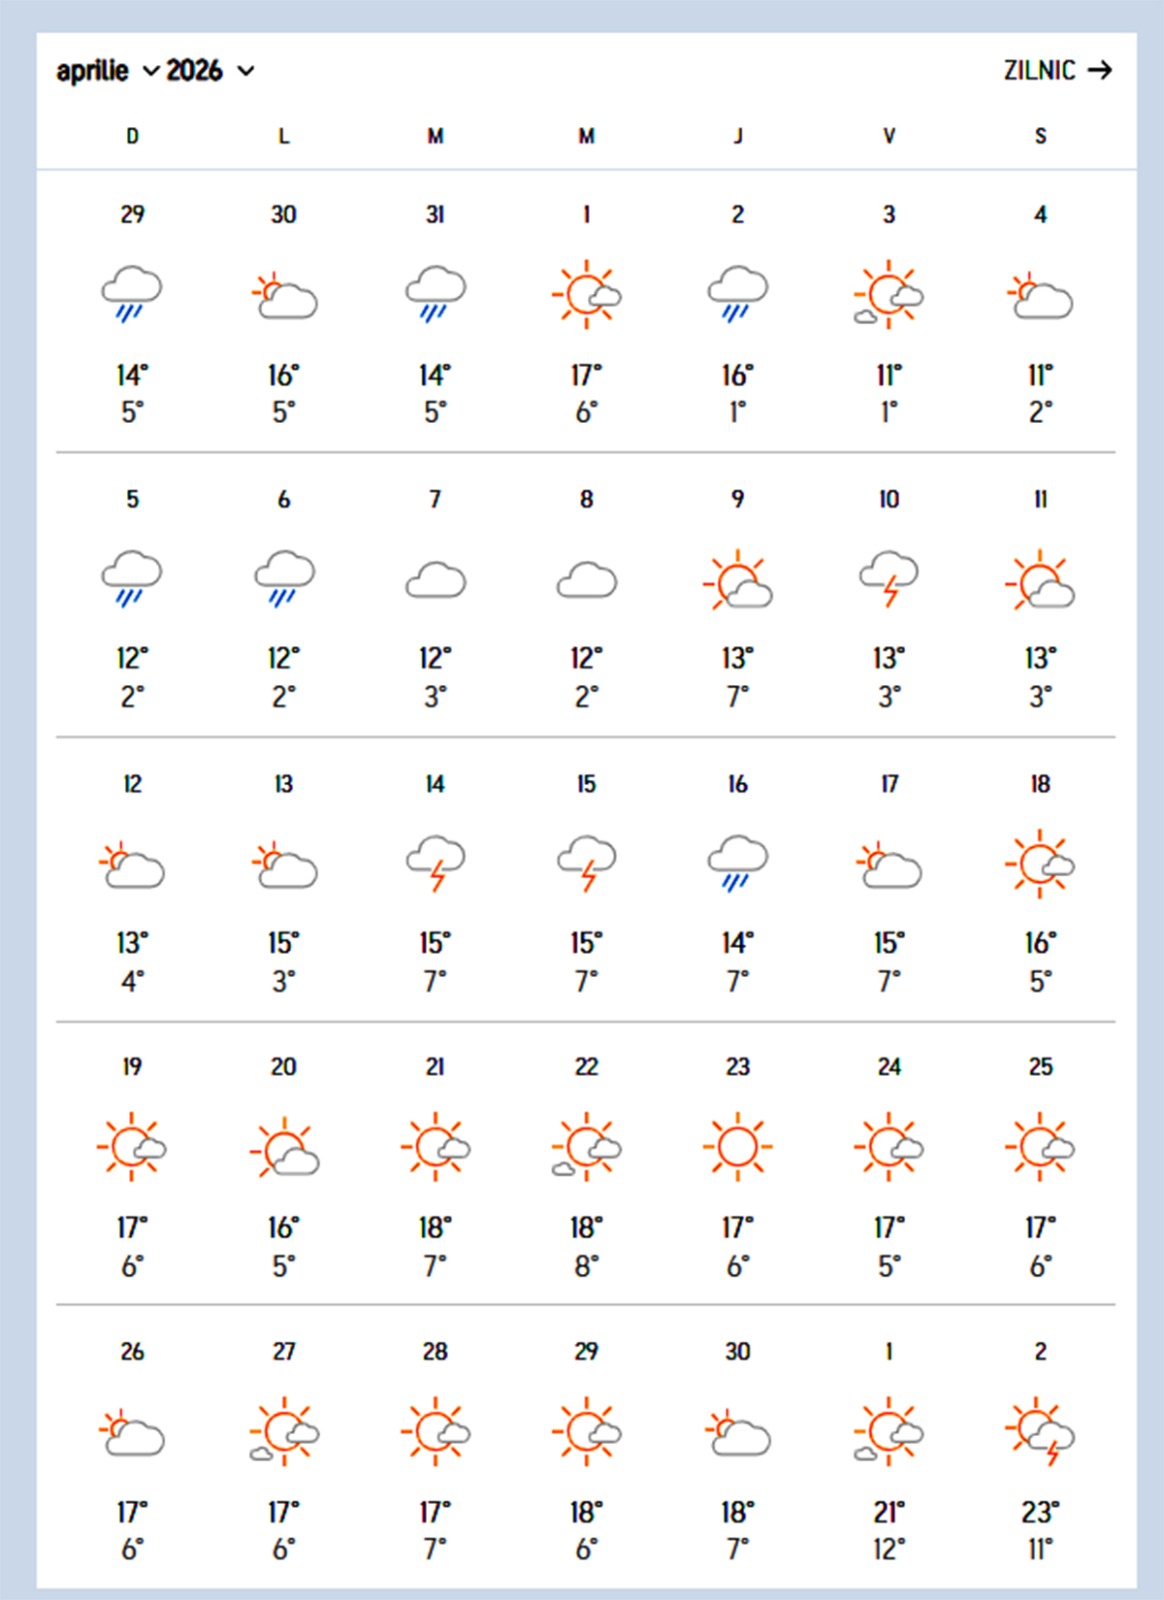Click the V weekday column header
The width and height of the screenshot is (1164, 1600).
coord(889,136)
